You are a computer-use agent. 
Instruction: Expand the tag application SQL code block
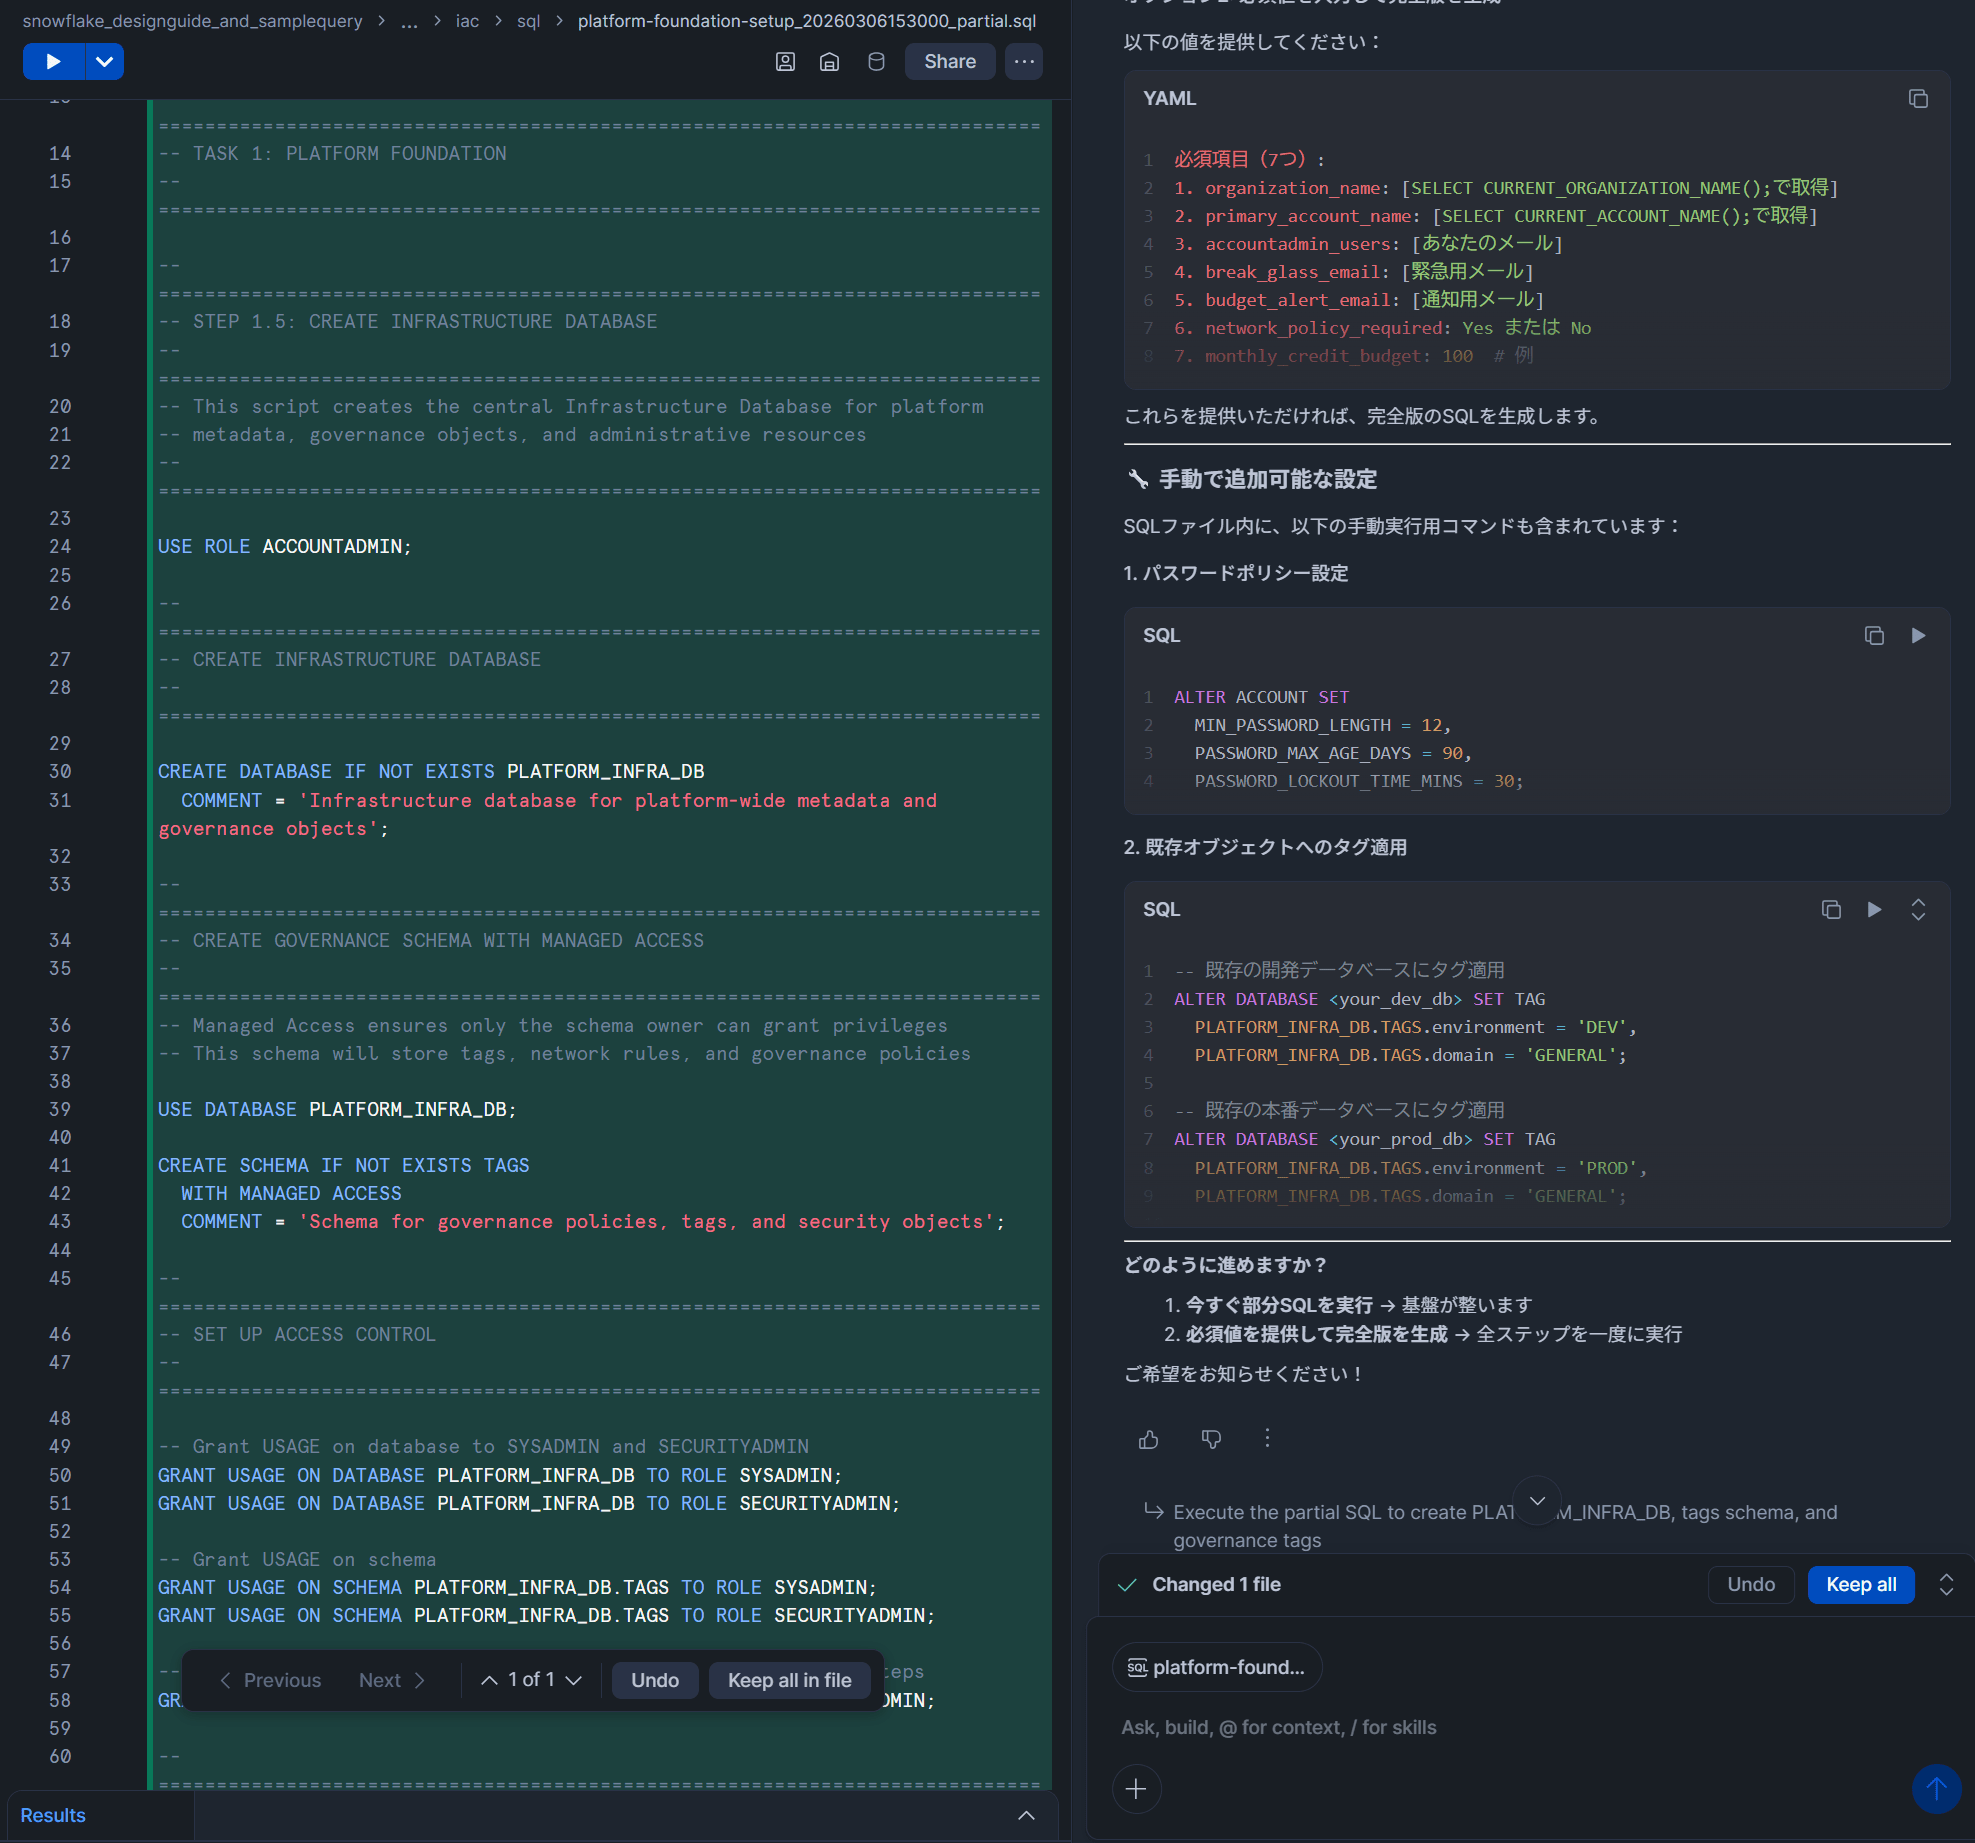(1917, 910)
